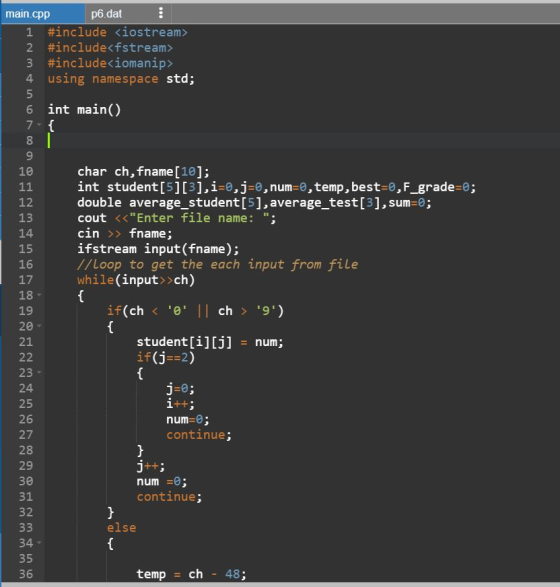Click the '#include<fstream>' line
Screen dimensions: 560x587
[110, 48]
